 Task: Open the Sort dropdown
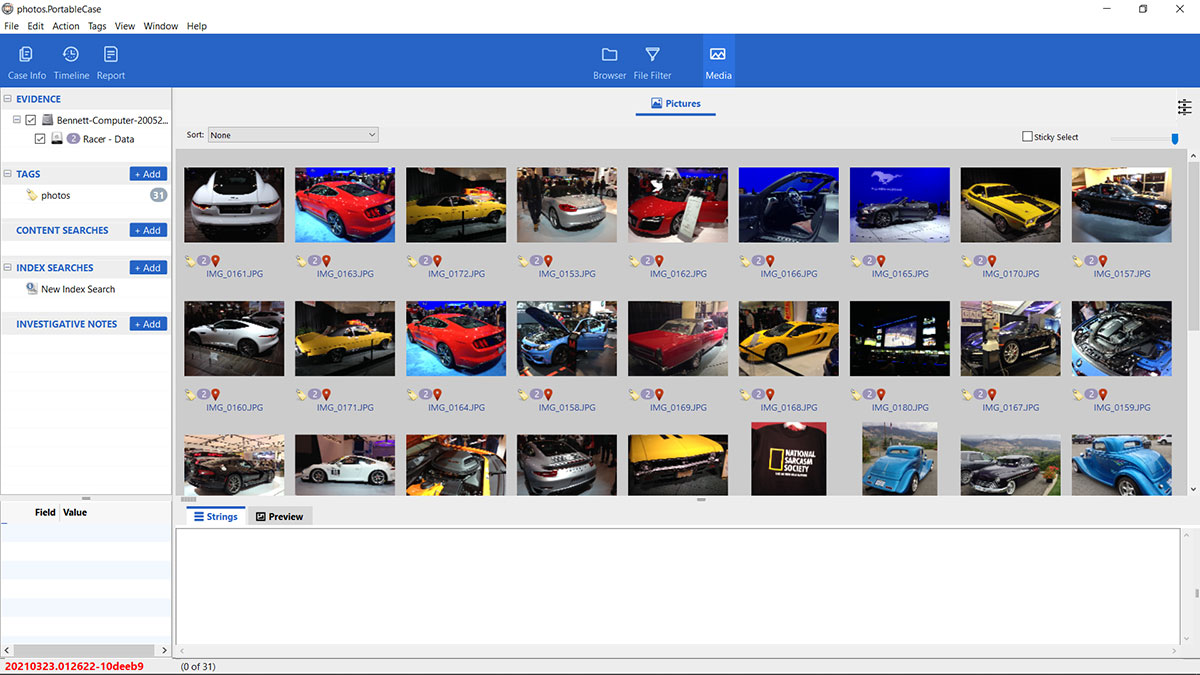[x=293, y=135]
